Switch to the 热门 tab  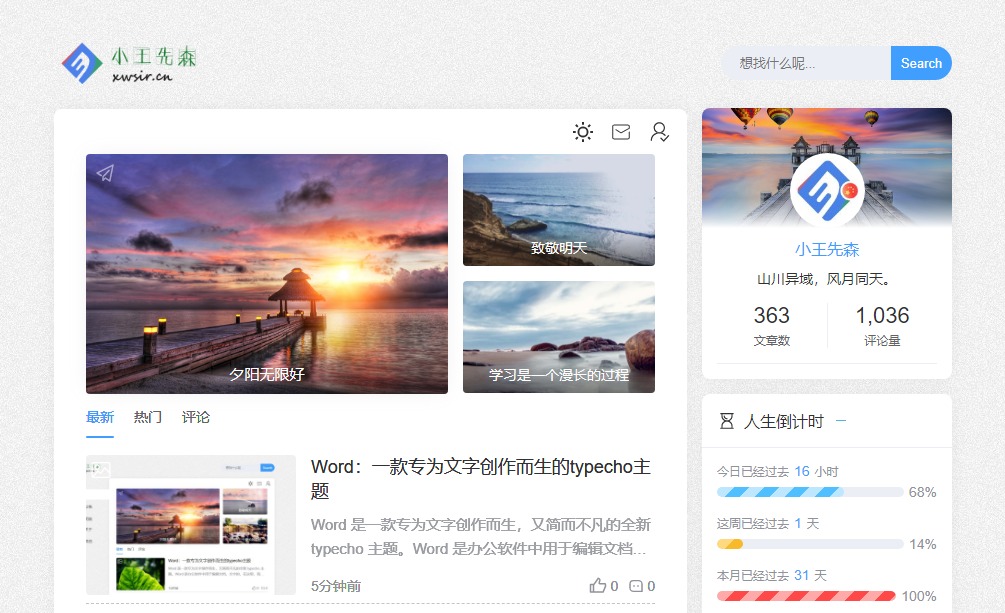pos(148,417)
